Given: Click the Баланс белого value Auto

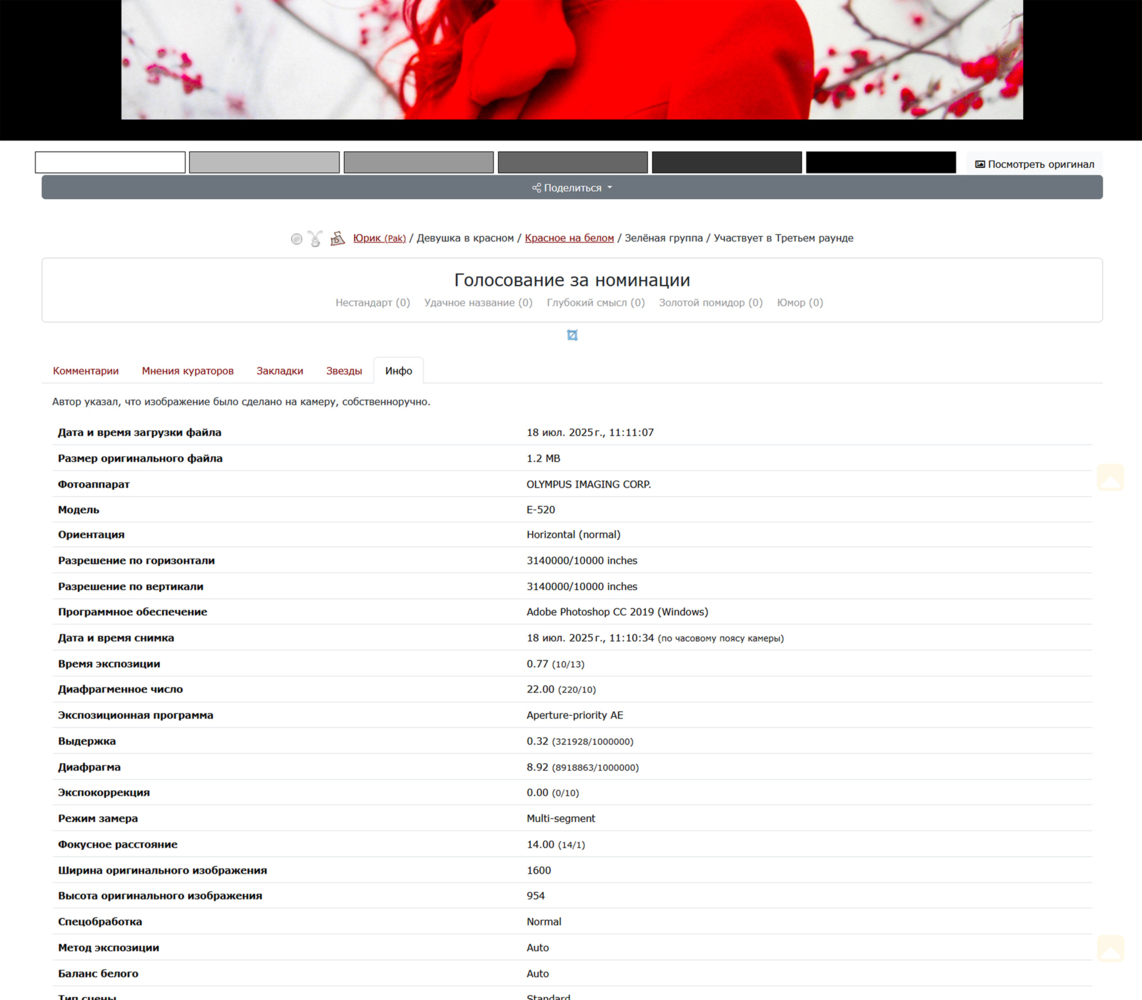Looking at the screenshot, I should pos(537,974).
